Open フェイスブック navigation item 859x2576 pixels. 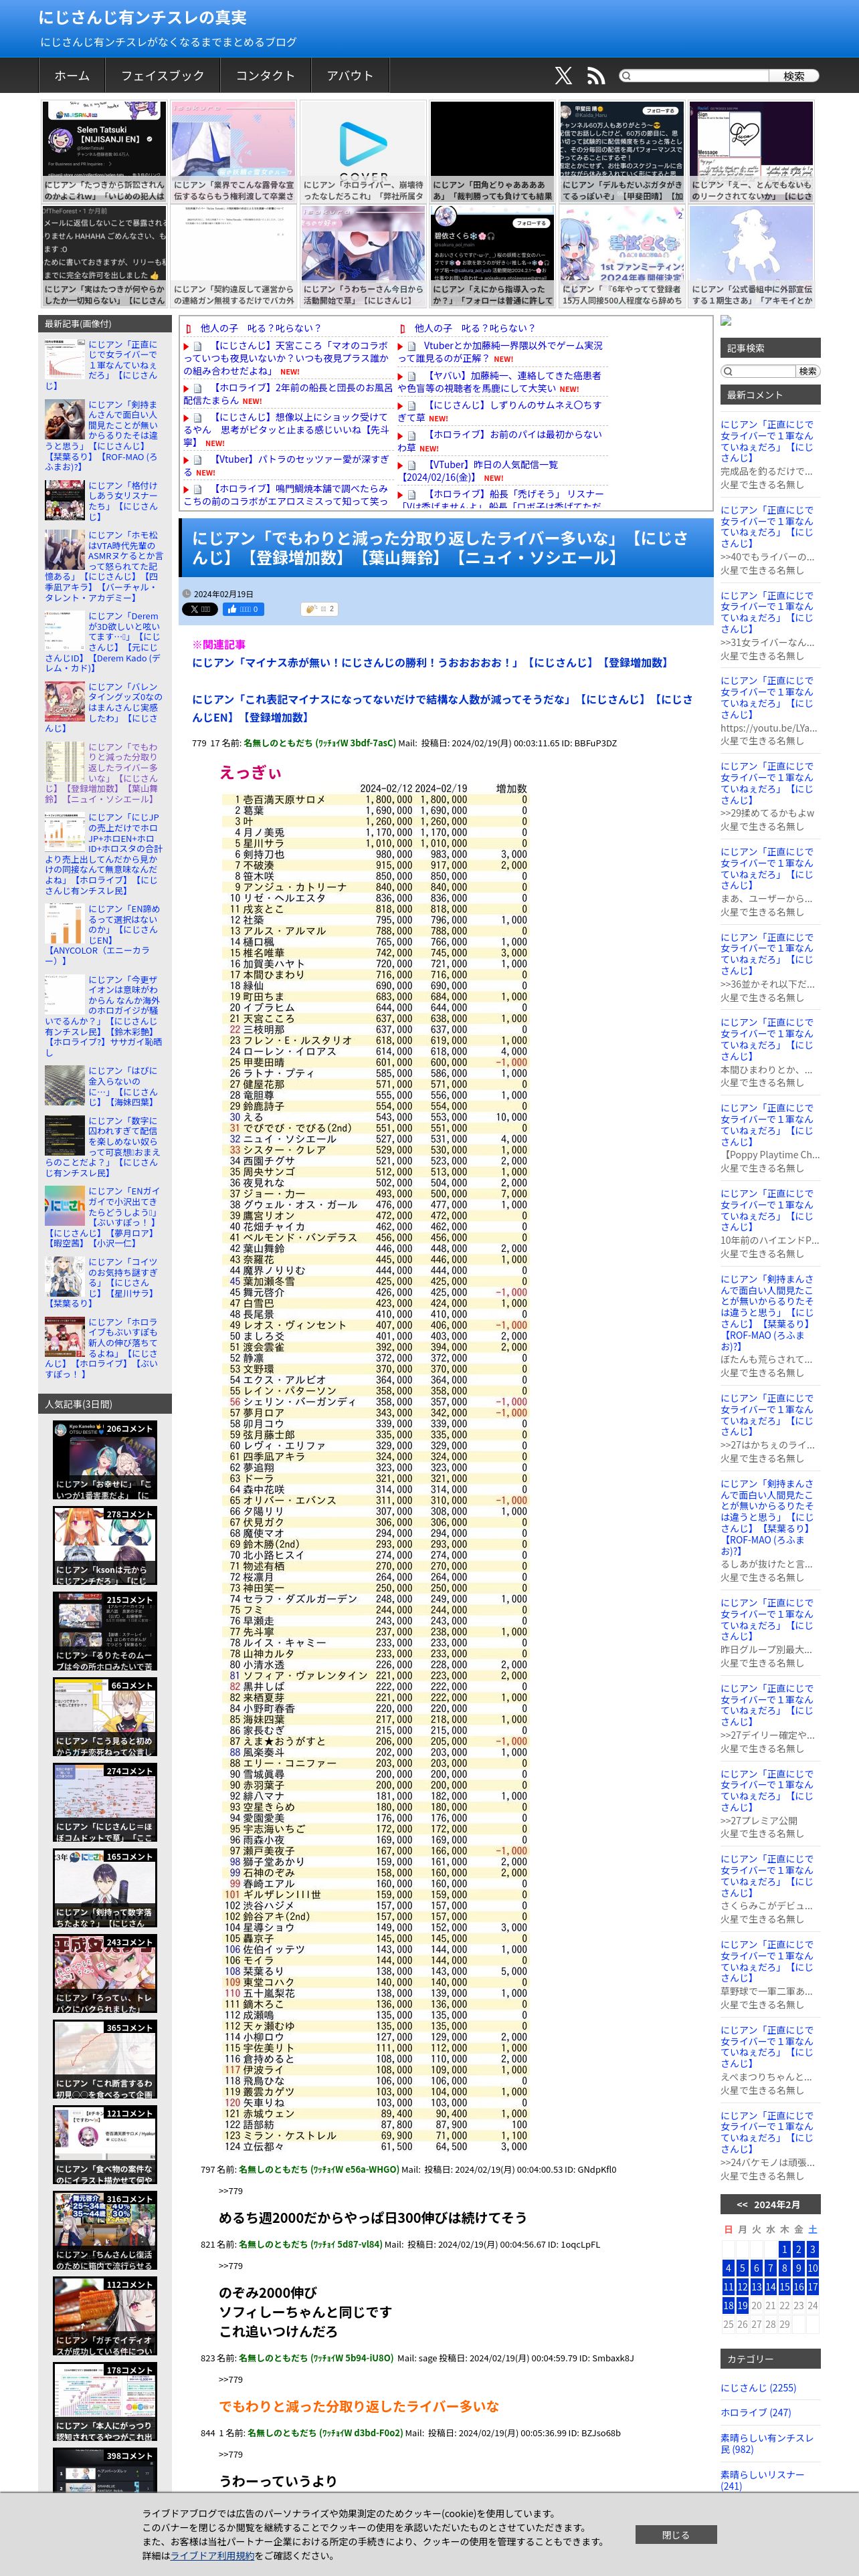click(x=162, y=76)
